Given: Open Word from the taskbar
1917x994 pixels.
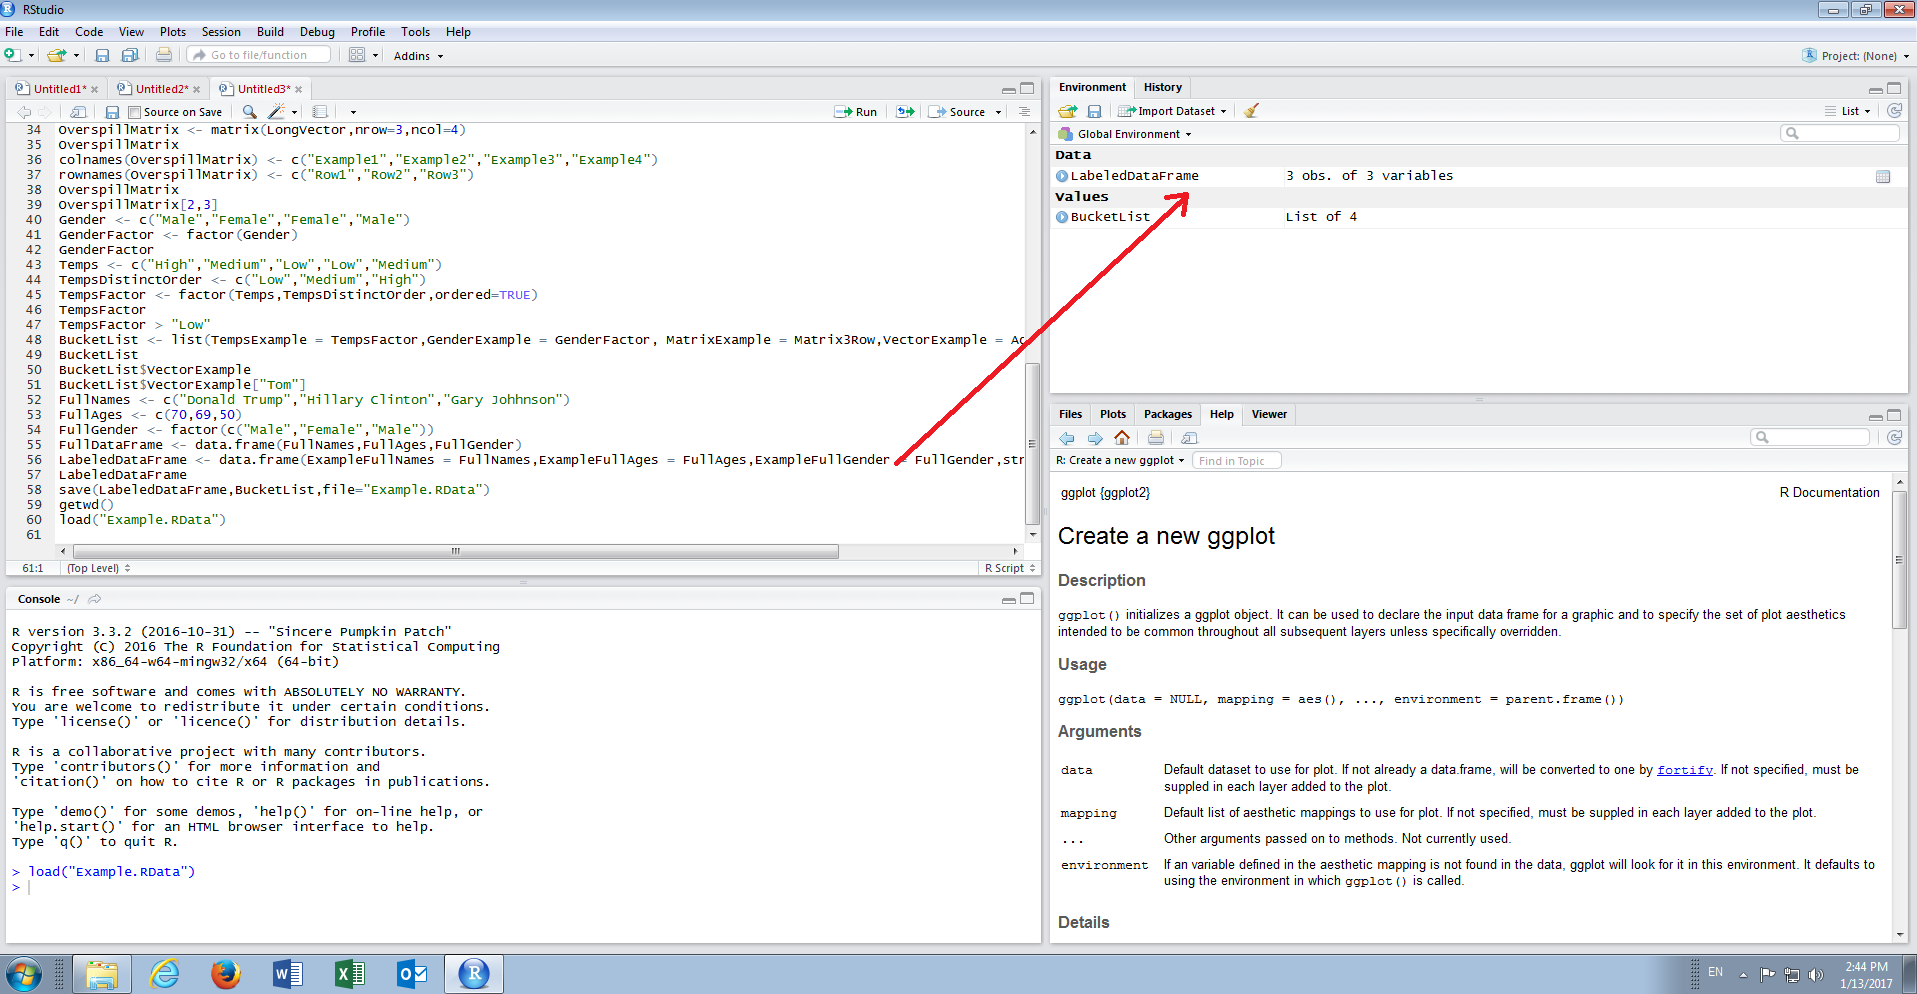Looking at the screenshot, I should [x=288, y=973].
